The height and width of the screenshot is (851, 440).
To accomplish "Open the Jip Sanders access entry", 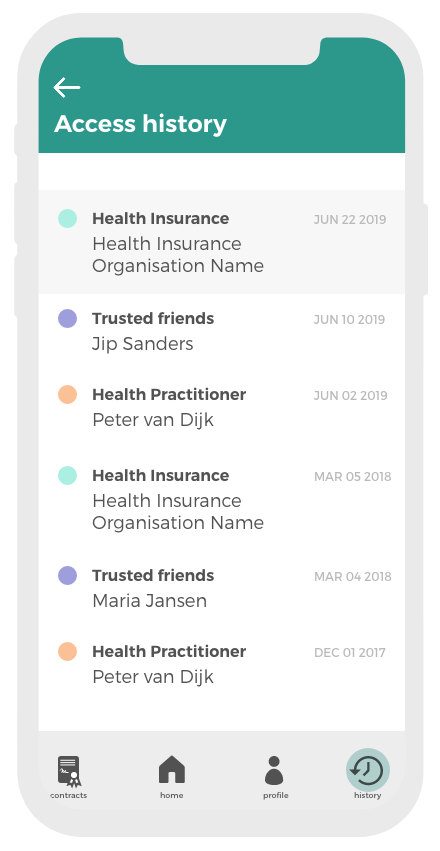I will pos(222,331).
